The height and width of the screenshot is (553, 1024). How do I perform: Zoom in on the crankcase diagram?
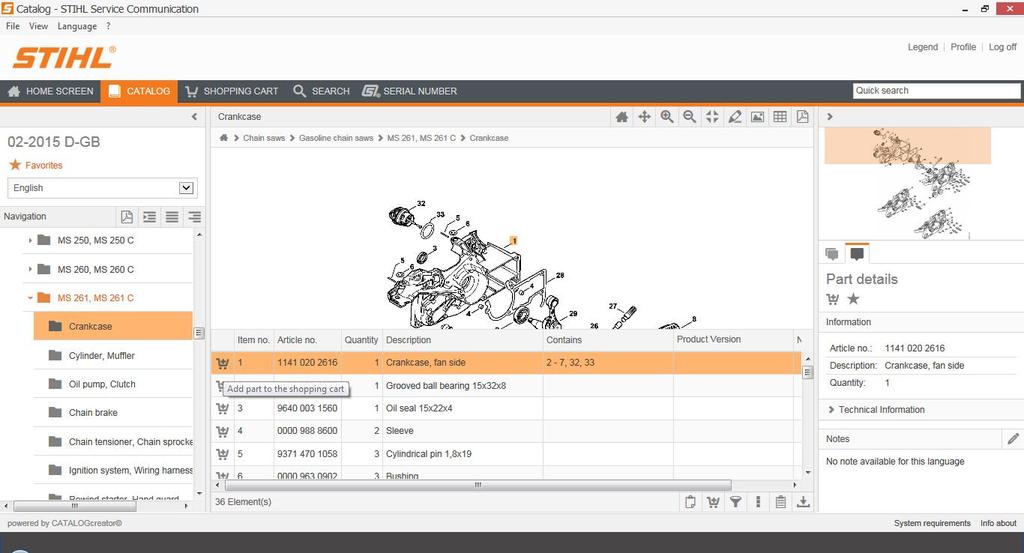click(667, 117)
